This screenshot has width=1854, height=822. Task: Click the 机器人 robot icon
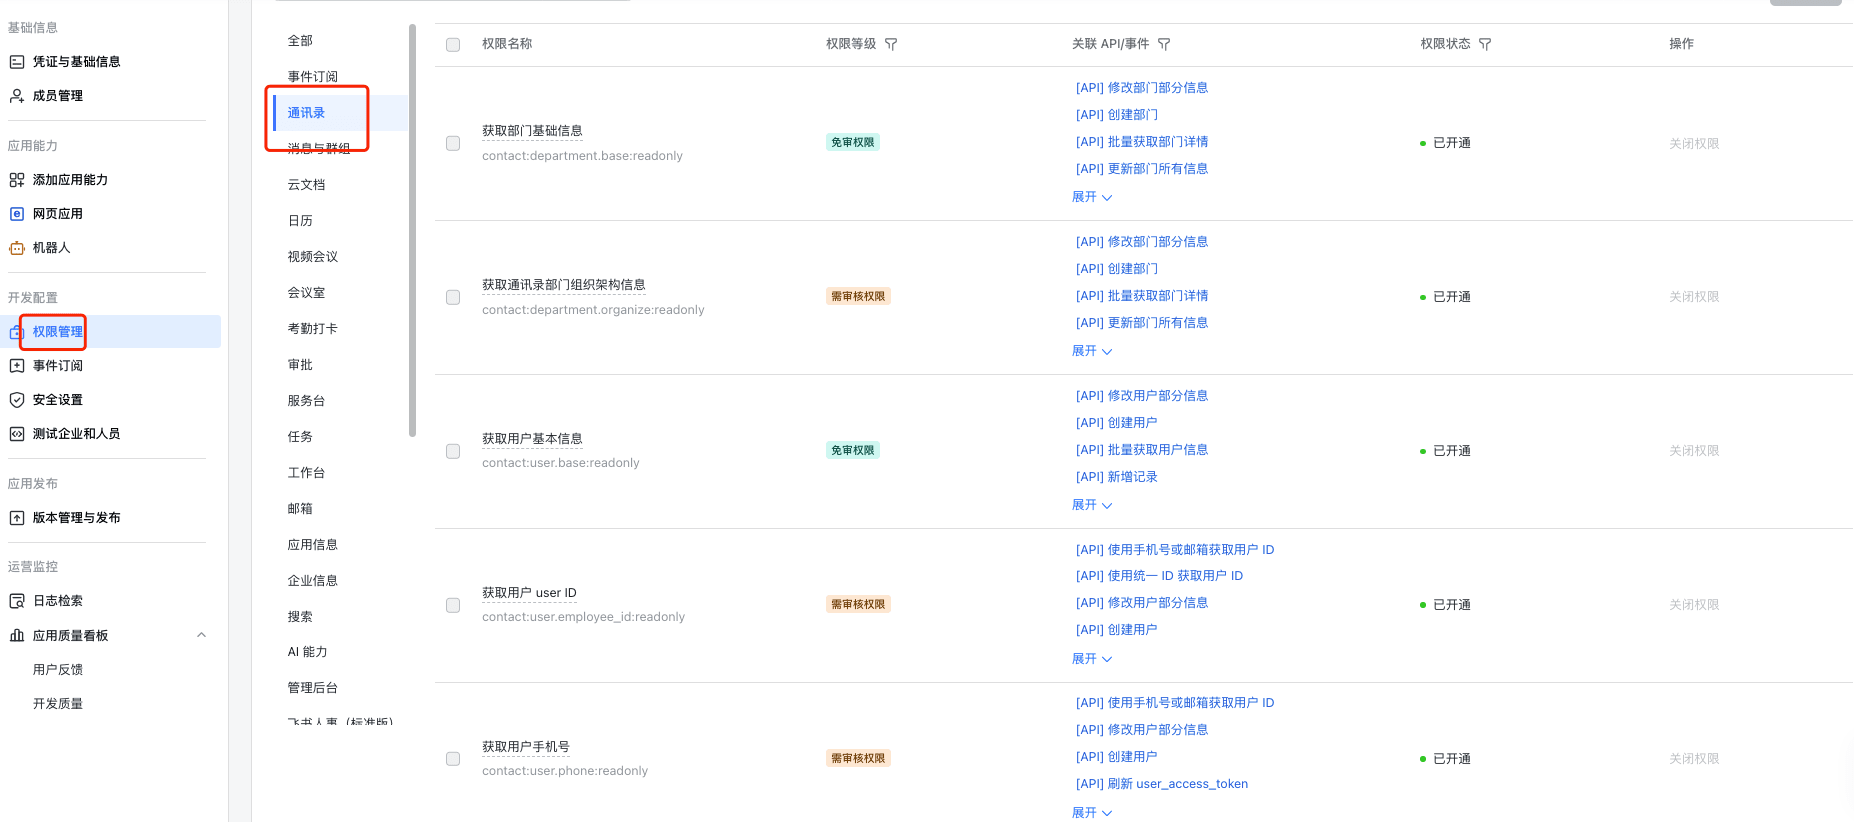click(17, 248)
